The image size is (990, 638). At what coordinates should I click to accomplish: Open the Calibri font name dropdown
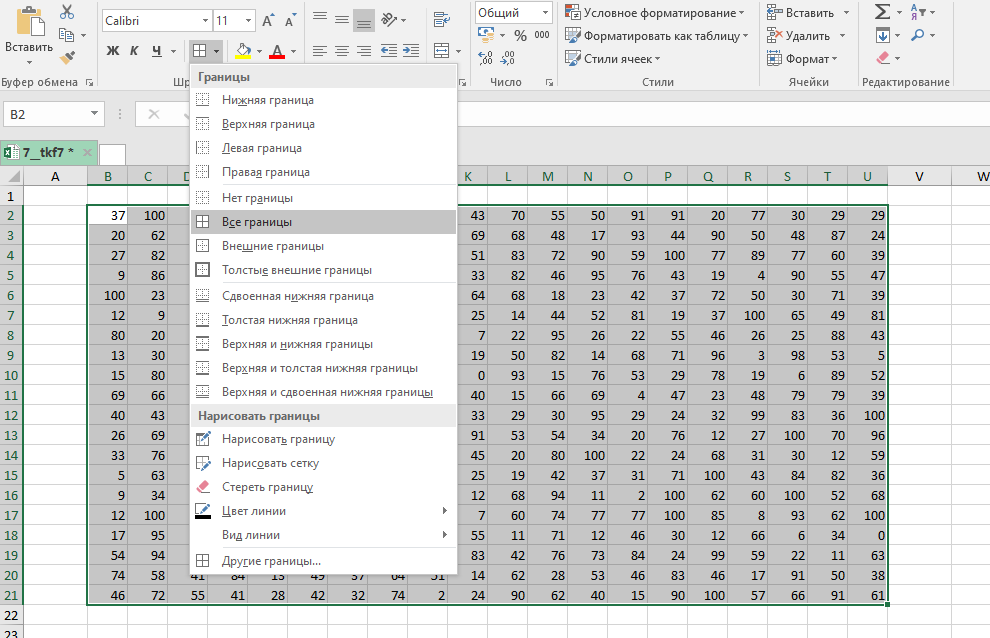[x=204, y=20]
